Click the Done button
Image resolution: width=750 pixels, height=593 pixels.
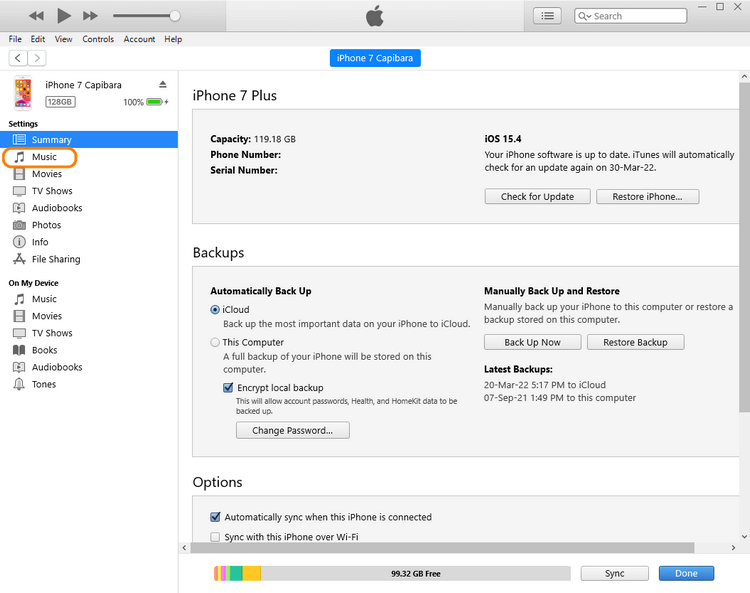point(686,573)
